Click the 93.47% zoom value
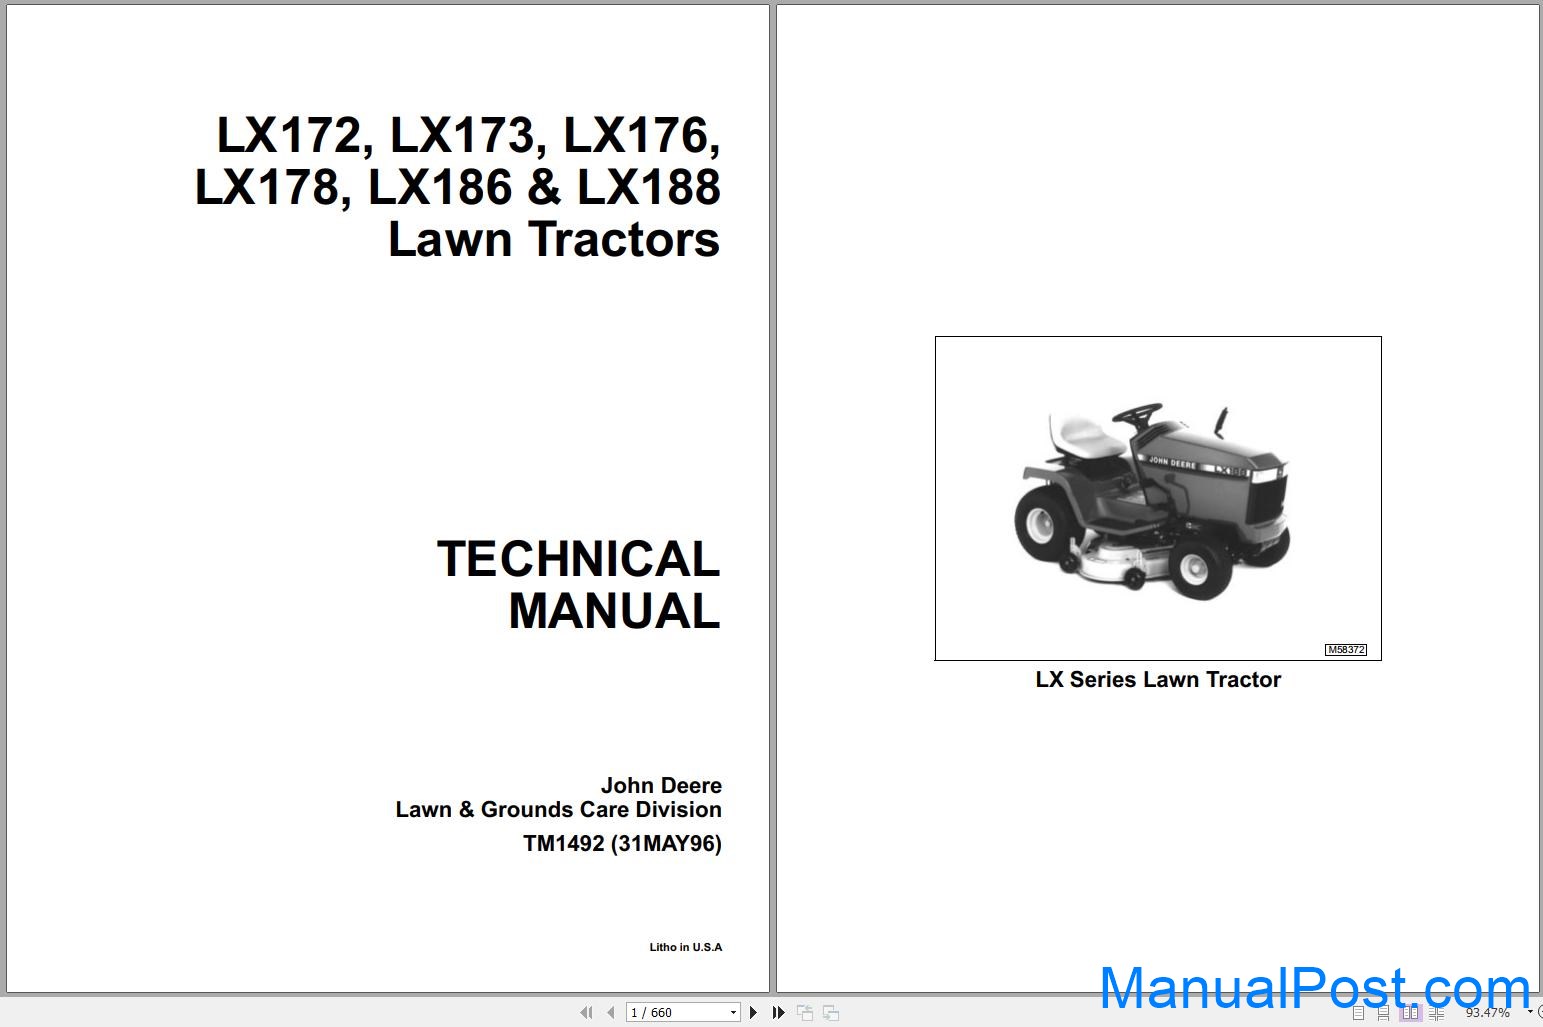 tap(1488, 1013)
